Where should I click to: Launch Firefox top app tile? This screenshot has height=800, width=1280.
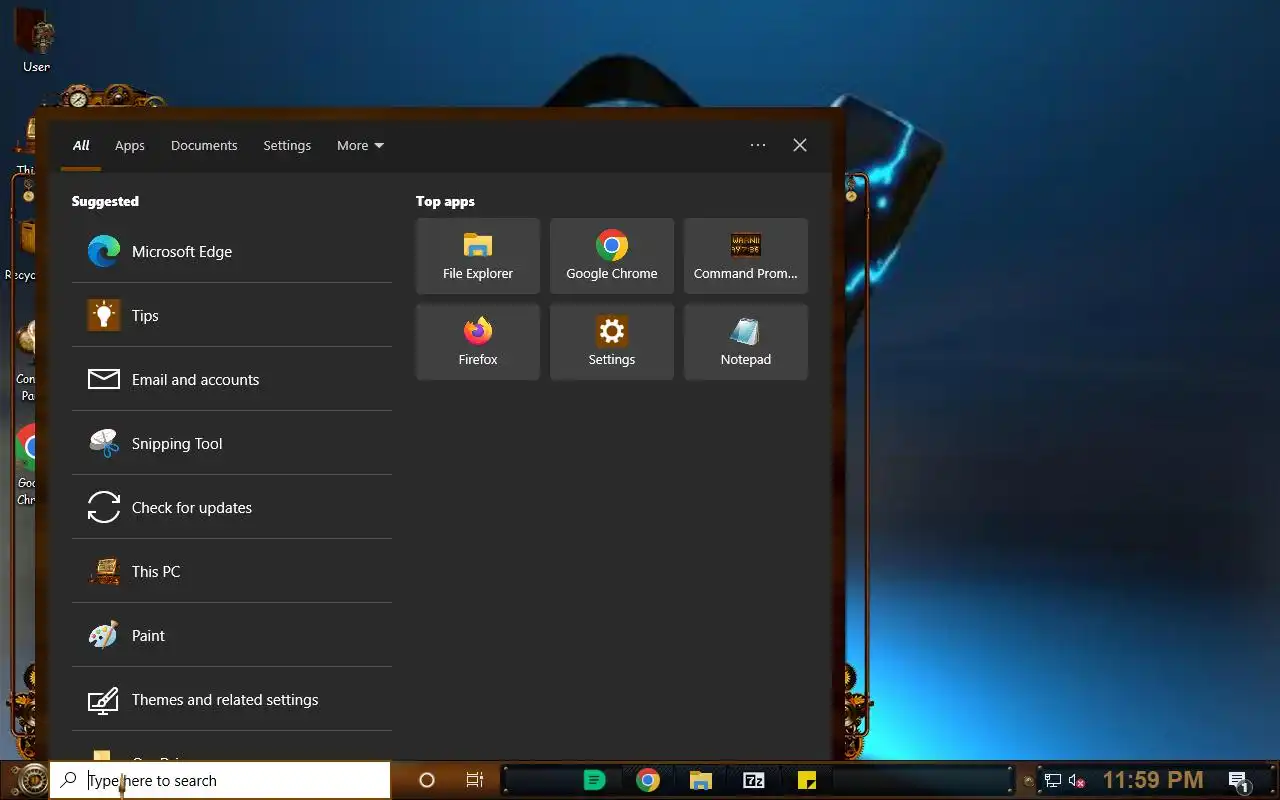[478, 342]
